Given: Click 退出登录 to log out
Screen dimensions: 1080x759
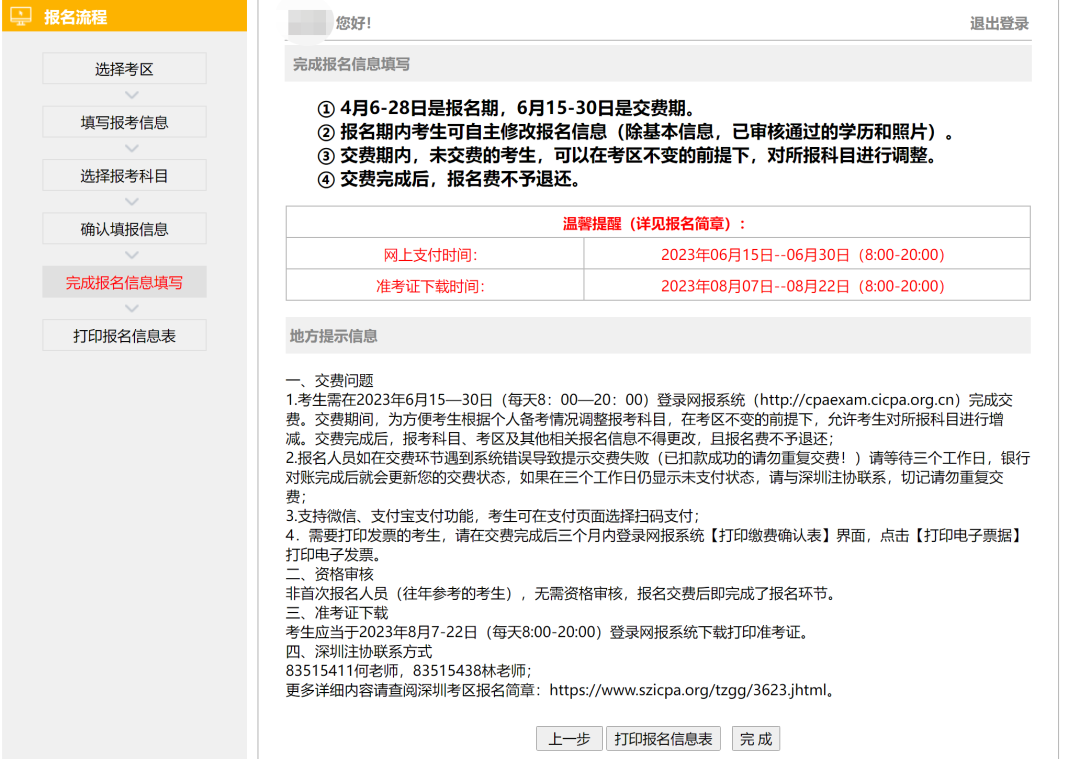Looking at the screenshot, I should [x=999, y=23].
